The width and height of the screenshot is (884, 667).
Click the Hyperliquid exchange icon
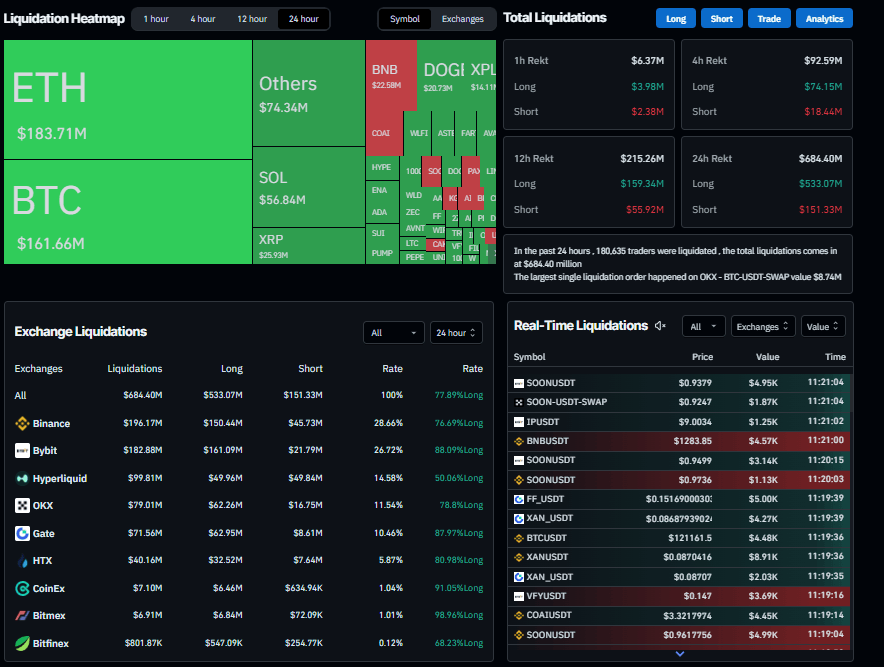tap(21, 478)
